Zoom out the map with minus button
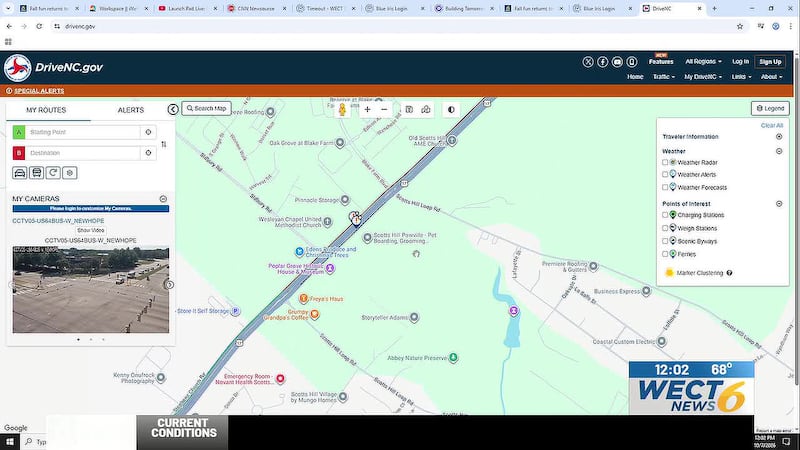 point(384,109)
